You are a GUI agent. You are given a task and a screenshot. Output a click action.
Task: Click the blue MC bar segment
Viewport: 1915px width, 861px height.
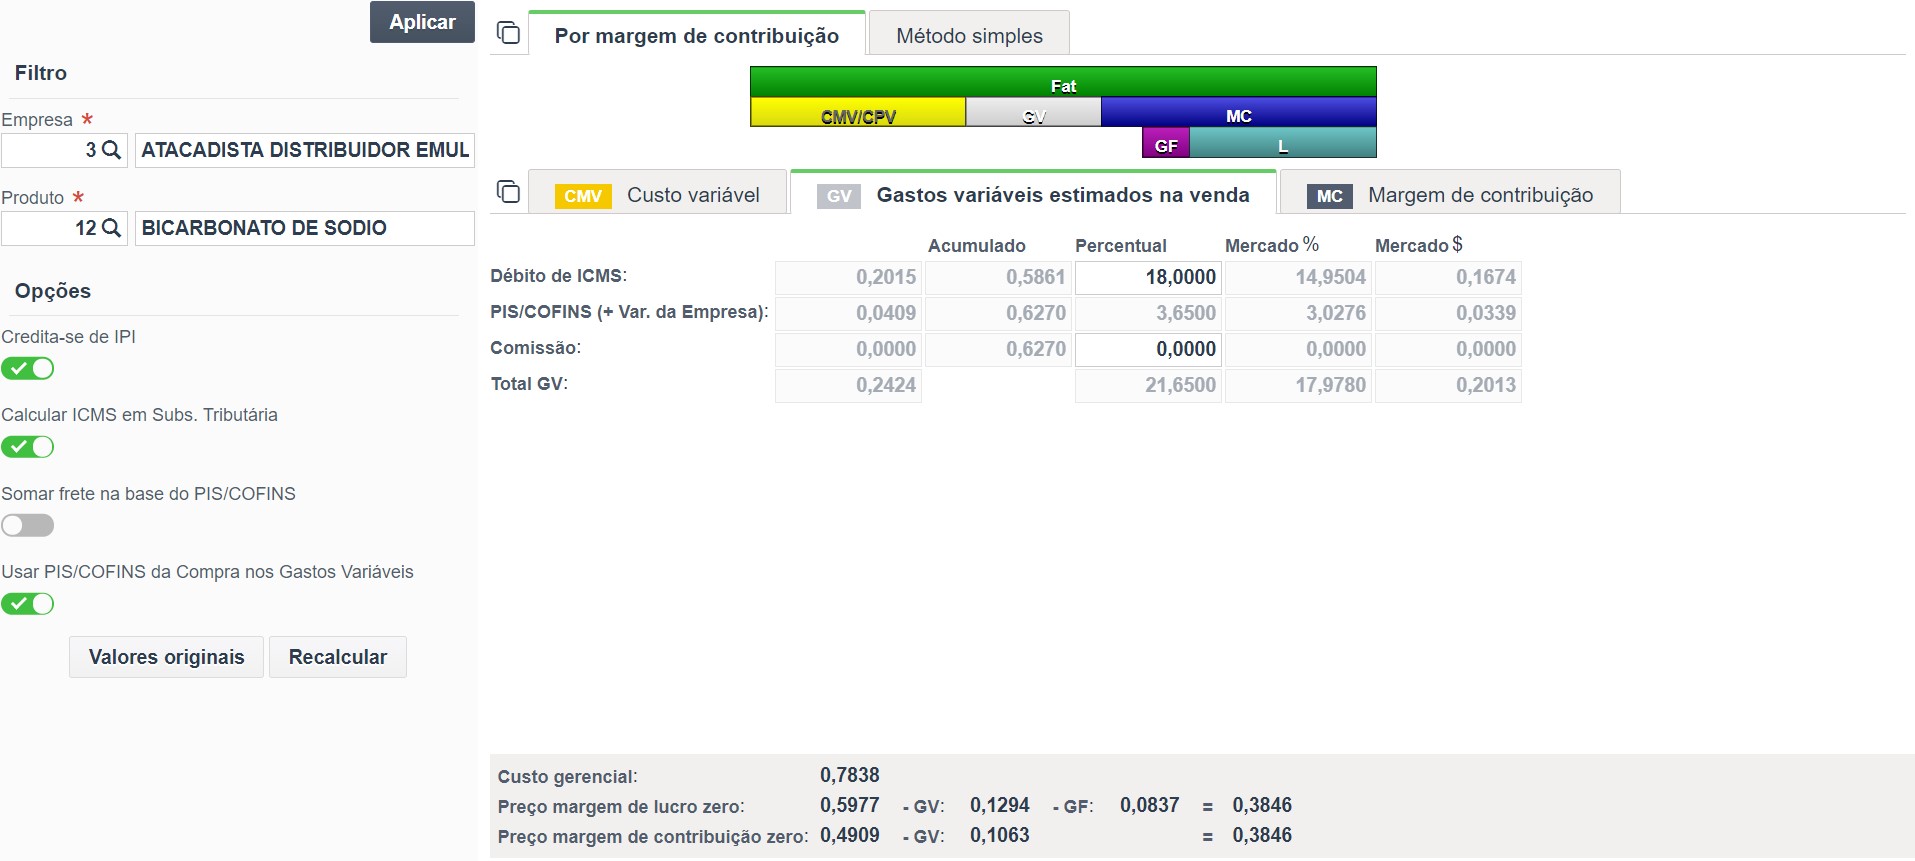tap(1239, 112)
